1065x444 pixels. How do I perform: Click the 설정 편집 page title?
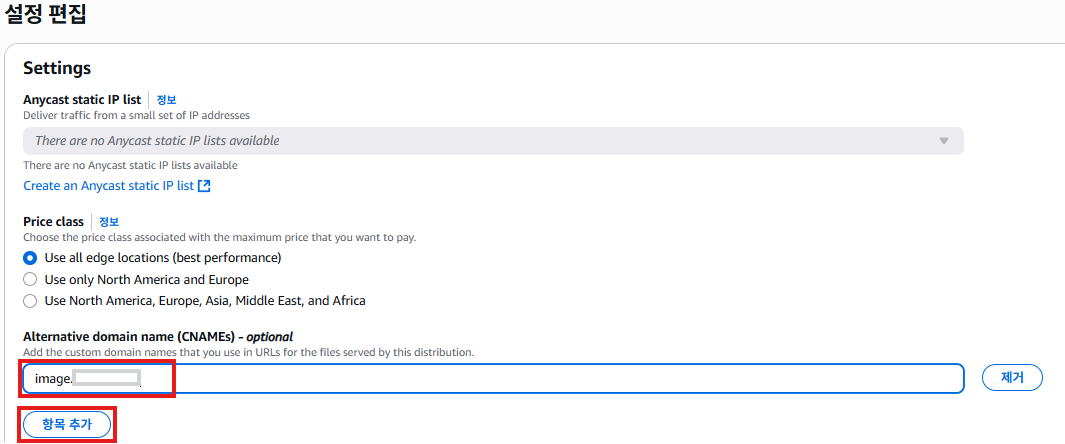45,14
